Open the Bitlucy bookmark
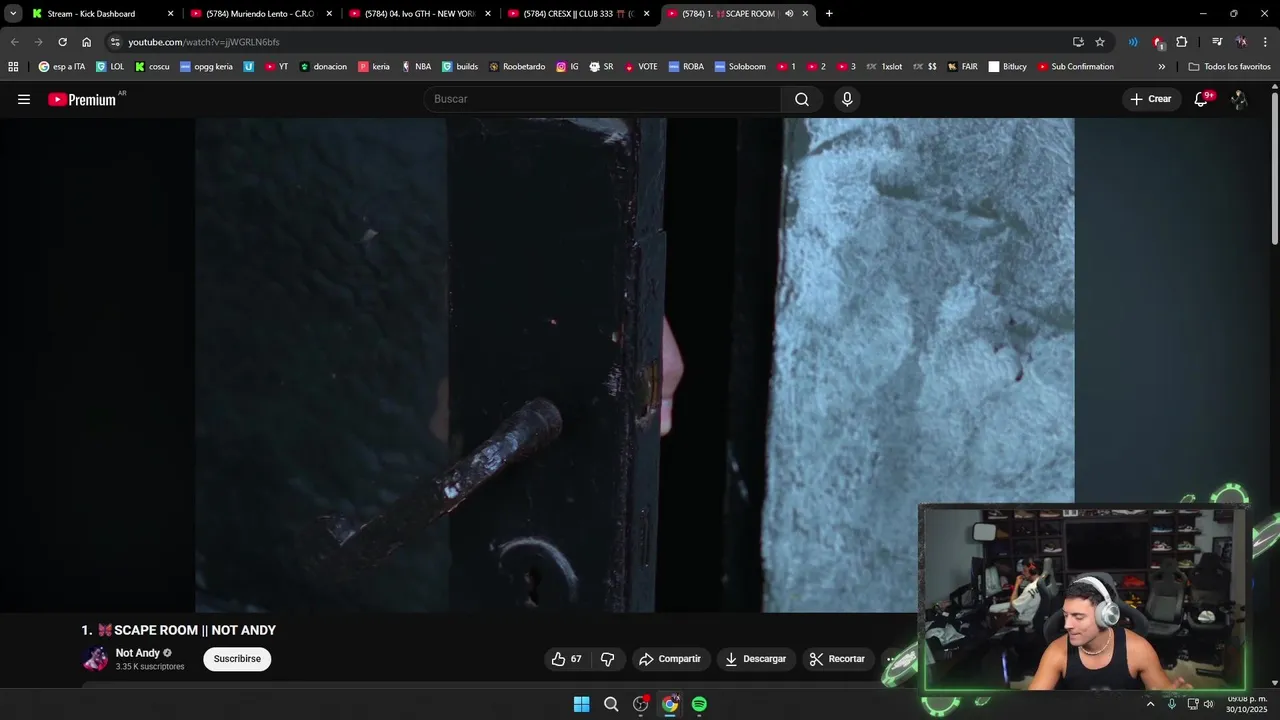 [1008, 67]
